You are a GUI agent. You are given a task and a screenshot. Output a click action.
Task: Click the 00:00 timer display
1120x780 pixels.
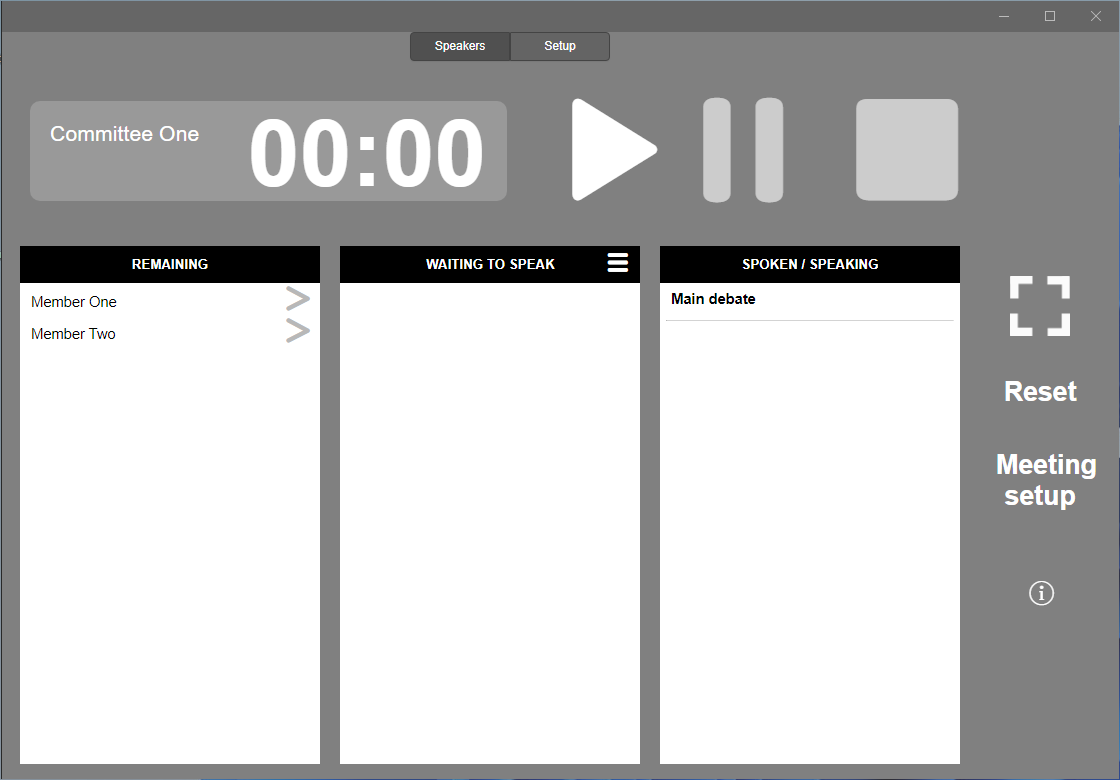click(366, 152)
